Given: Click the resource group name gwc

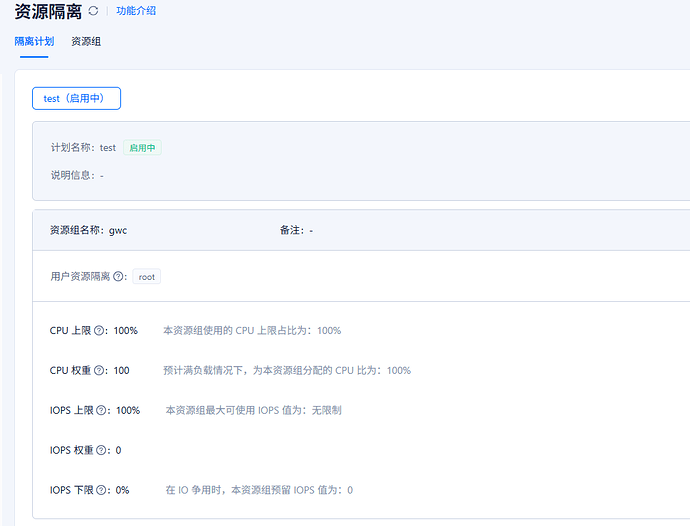Looking at the screenshot, I should point(118,230).
